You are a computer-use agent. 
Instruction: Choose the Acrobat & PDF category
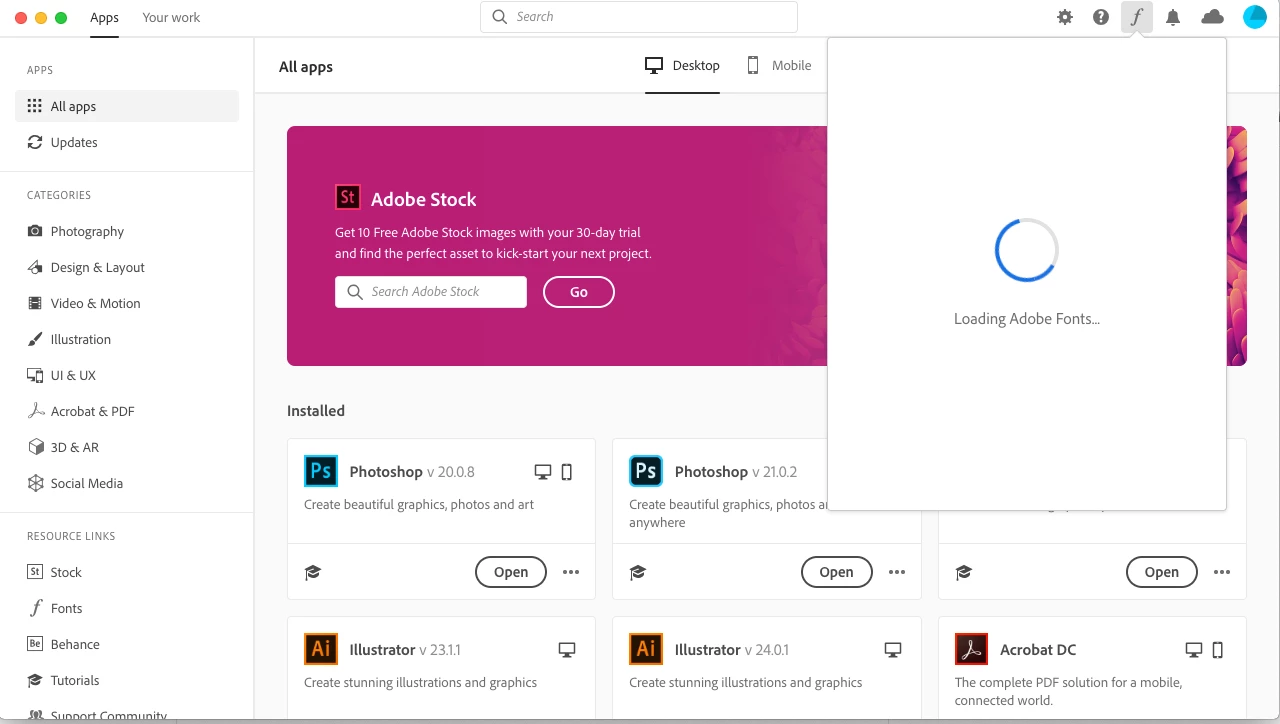tap(127, 411)
